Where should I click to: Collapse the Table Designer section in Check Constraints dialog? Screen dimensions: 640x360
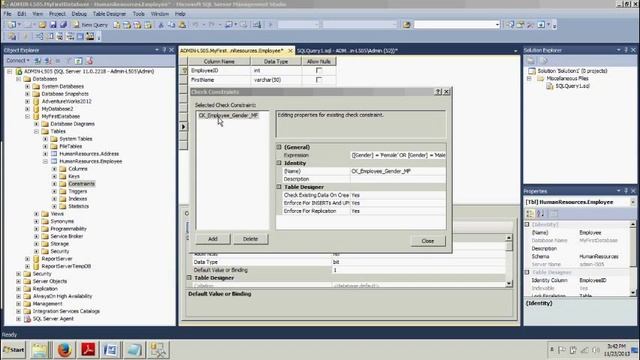click(279, 187)
